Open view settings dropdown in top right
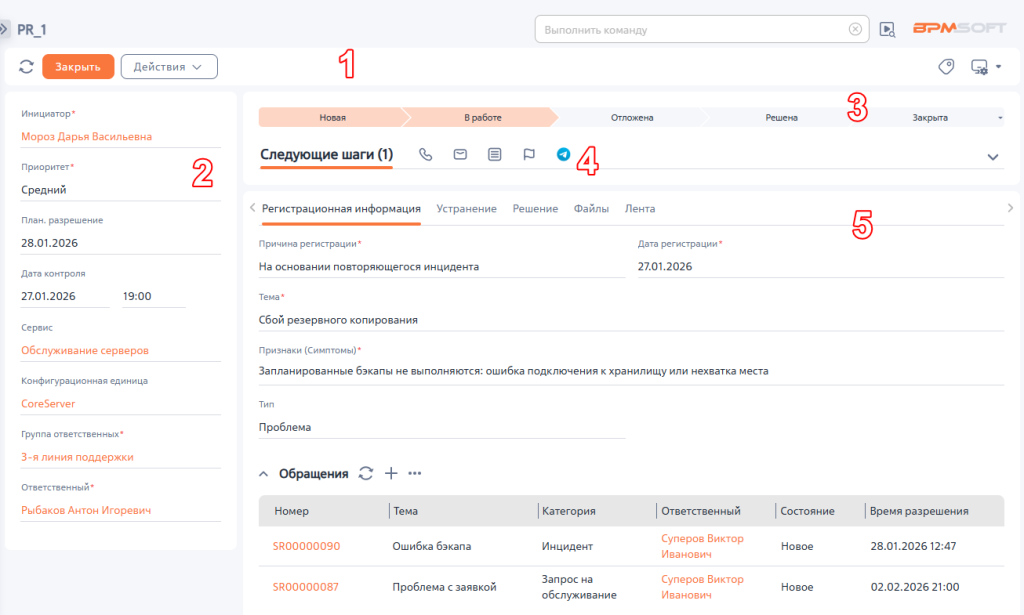 pyautogui.click(x=985, y=67)
